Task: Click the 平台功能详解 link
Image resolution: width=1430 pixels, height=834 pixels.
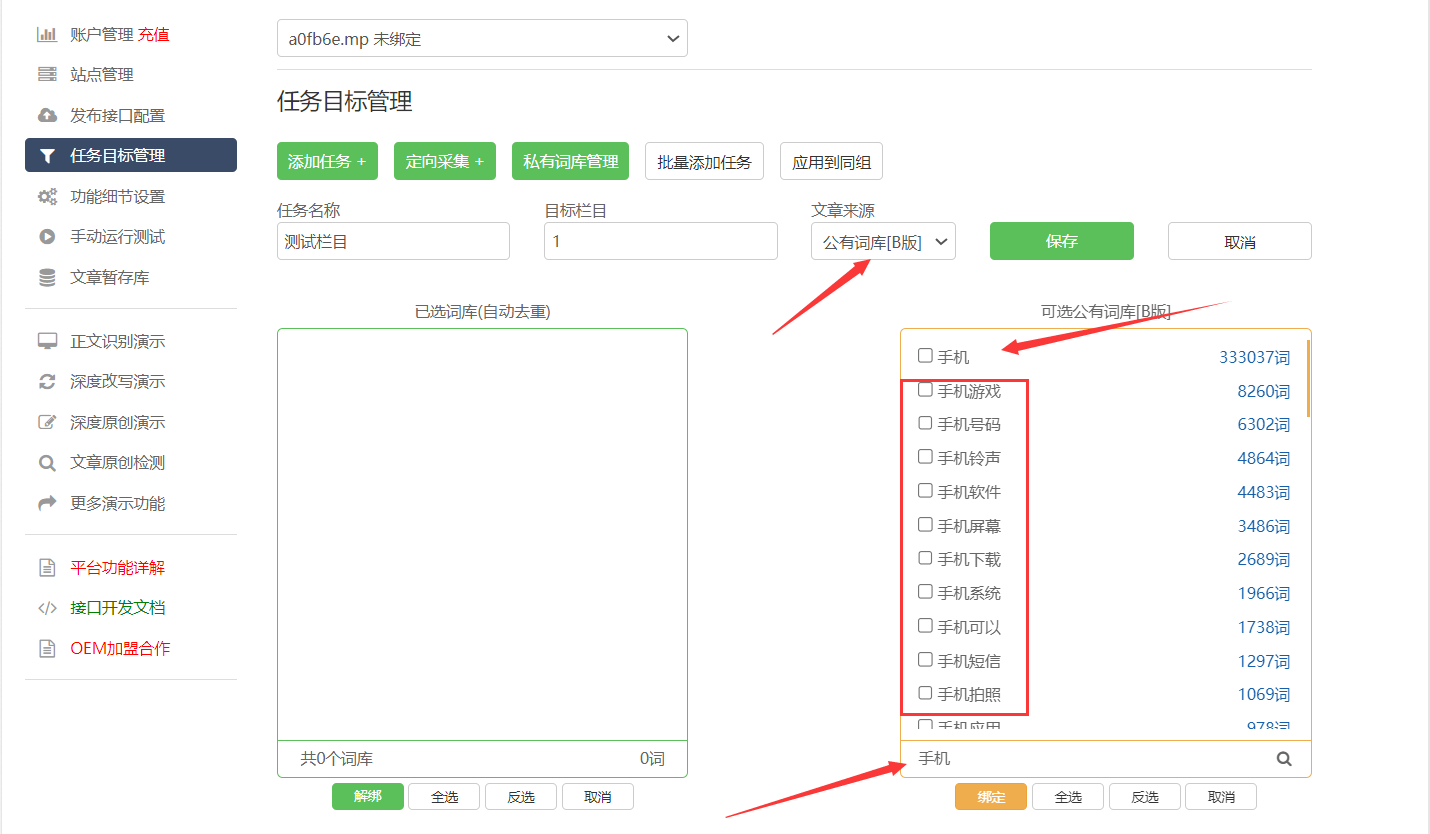Action: 117,568
